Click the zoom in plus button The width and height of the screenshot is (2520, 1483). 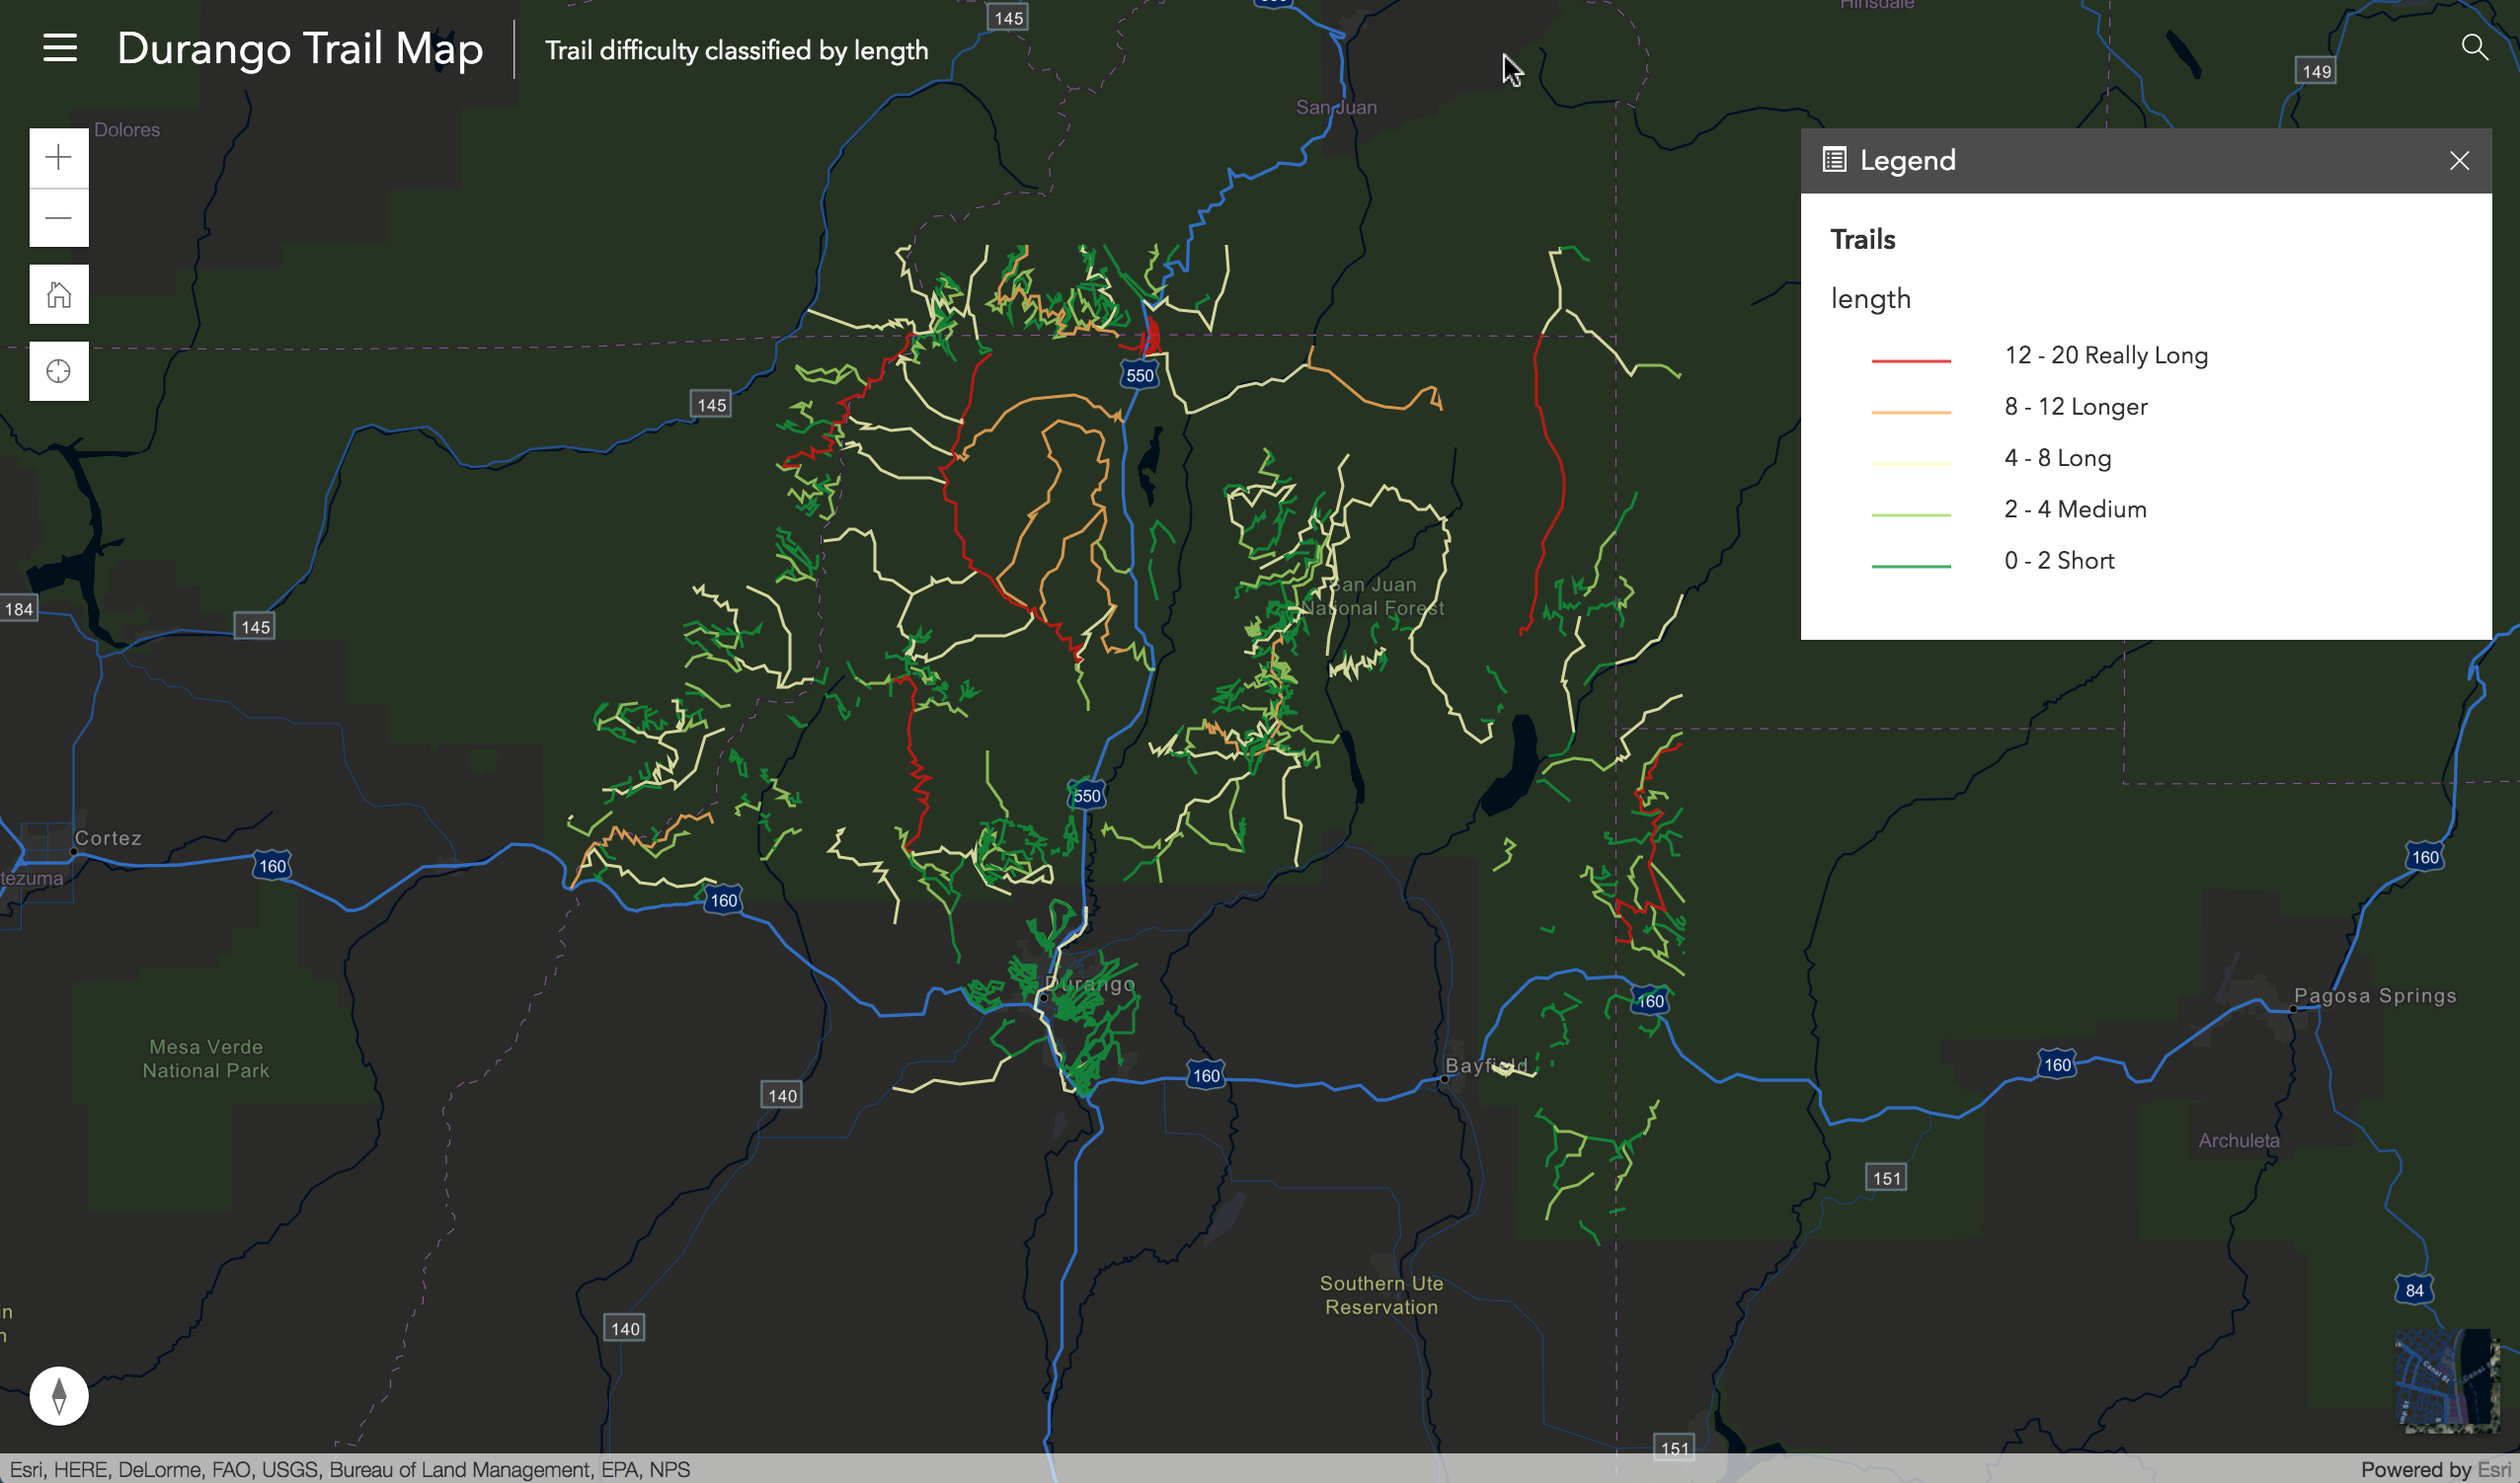pos(59,158)
